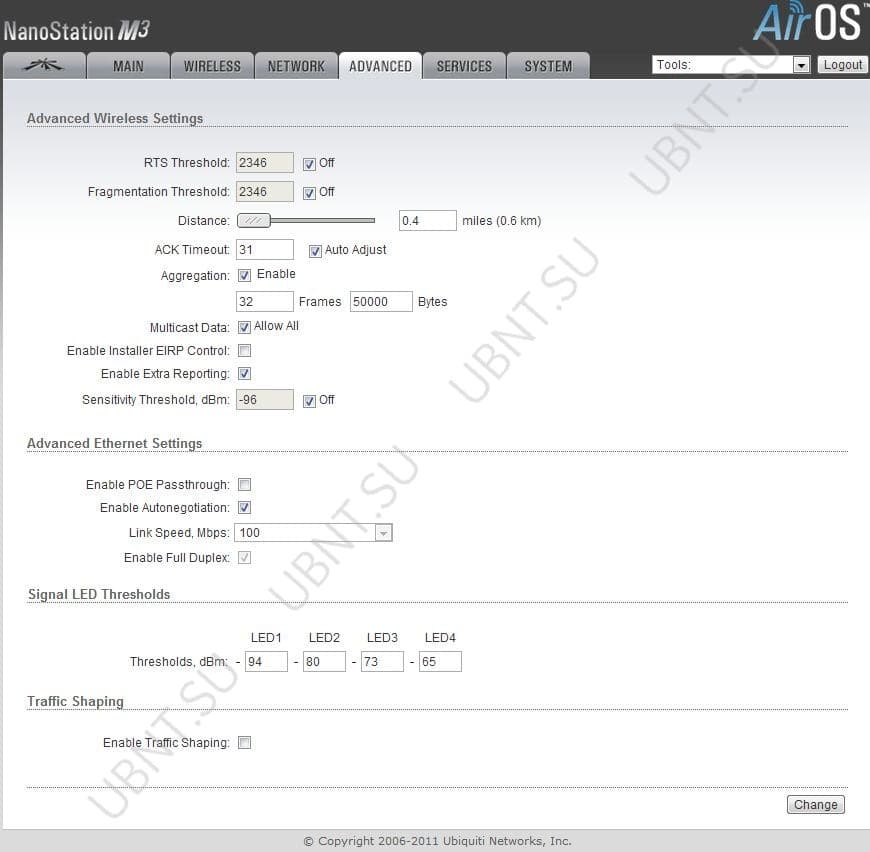
Task: Select the ADVANCED tab
Action: [x=380, y=66]
